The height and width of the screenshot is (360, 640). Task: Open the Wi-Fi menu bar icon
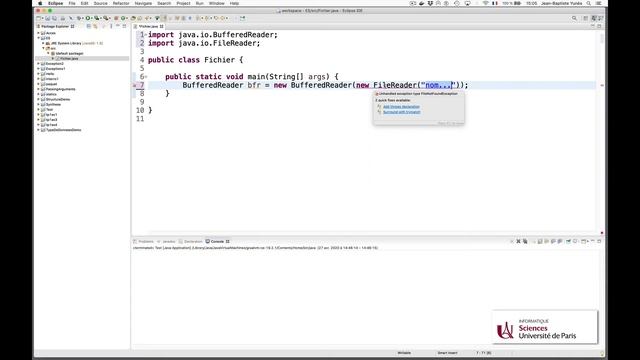[x=485, y=3]
